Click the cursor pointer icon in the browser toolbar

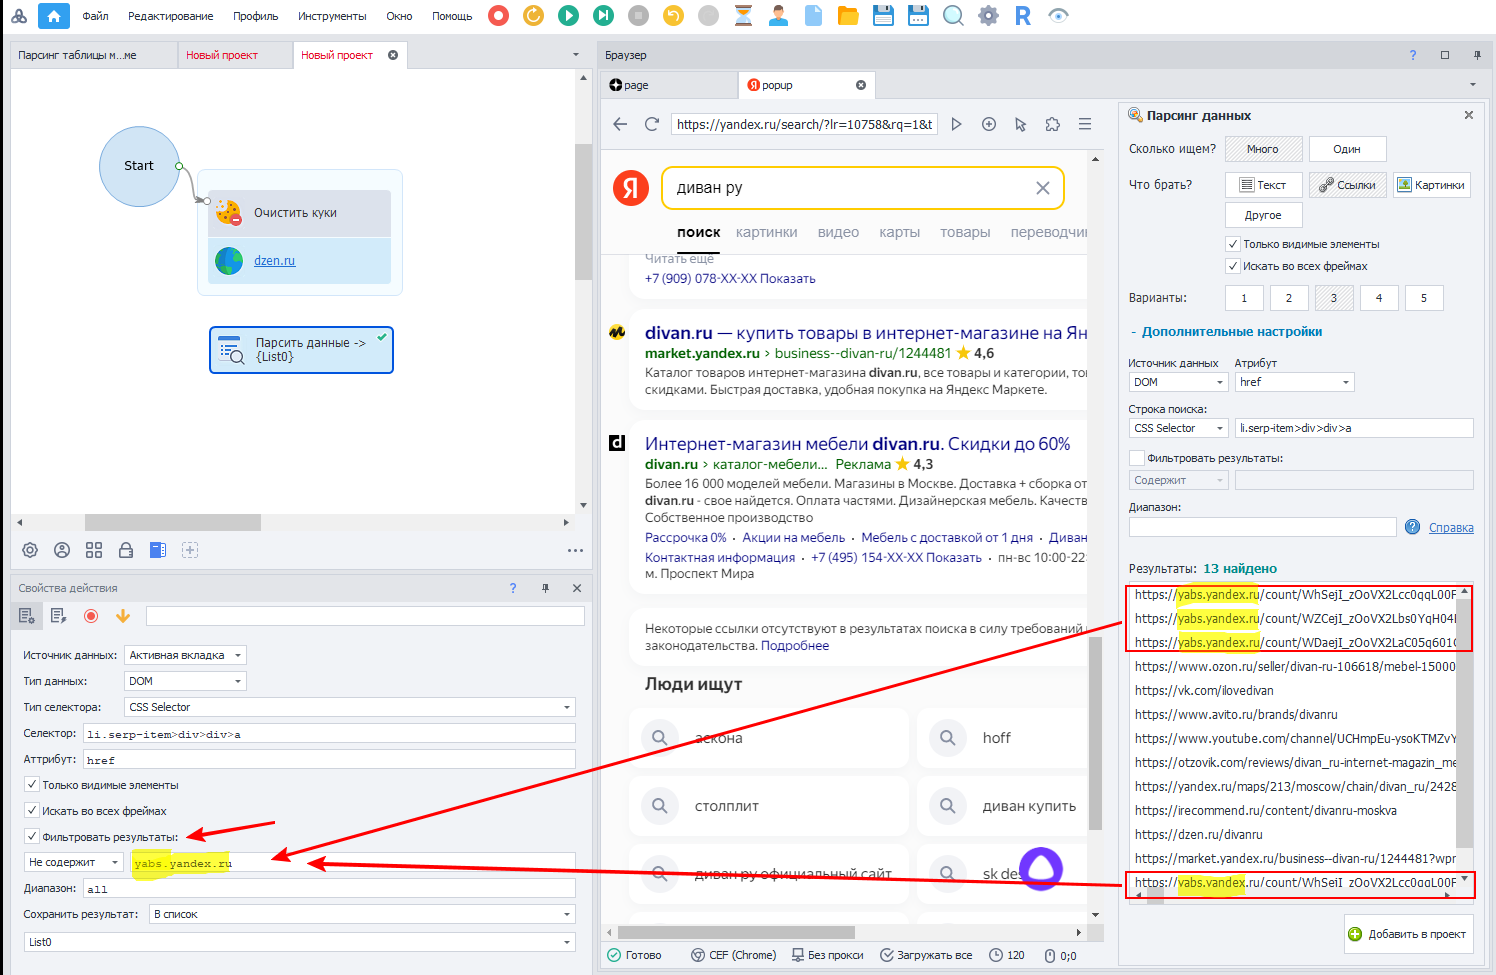click(1020, 124)
